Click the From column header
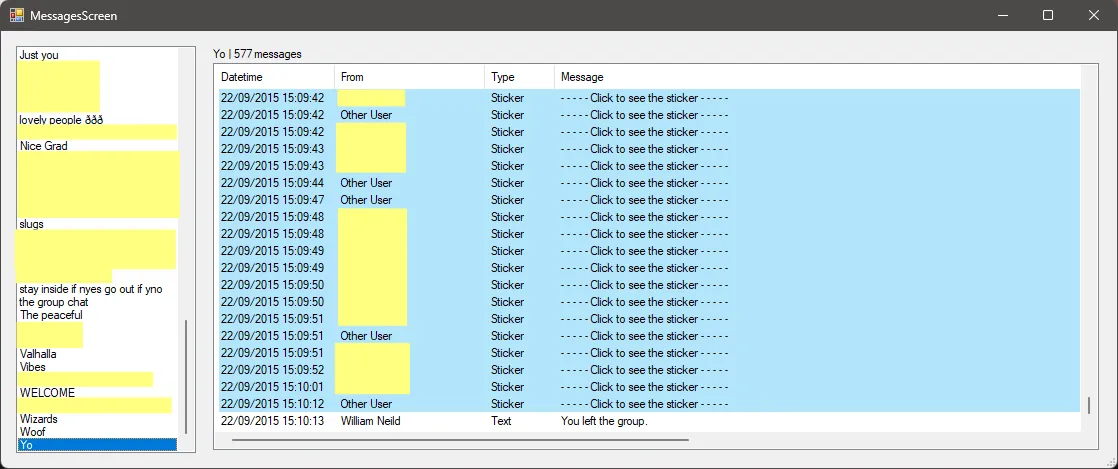Viewport: 1118px width, 469px height. point(409,77)
